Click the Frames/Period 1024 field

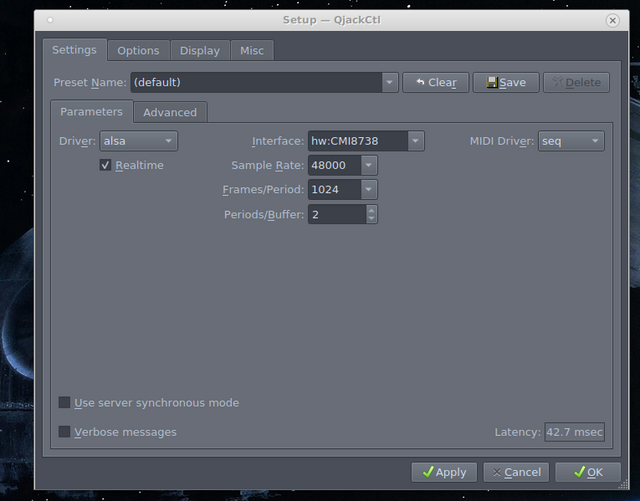click(335, 189)
